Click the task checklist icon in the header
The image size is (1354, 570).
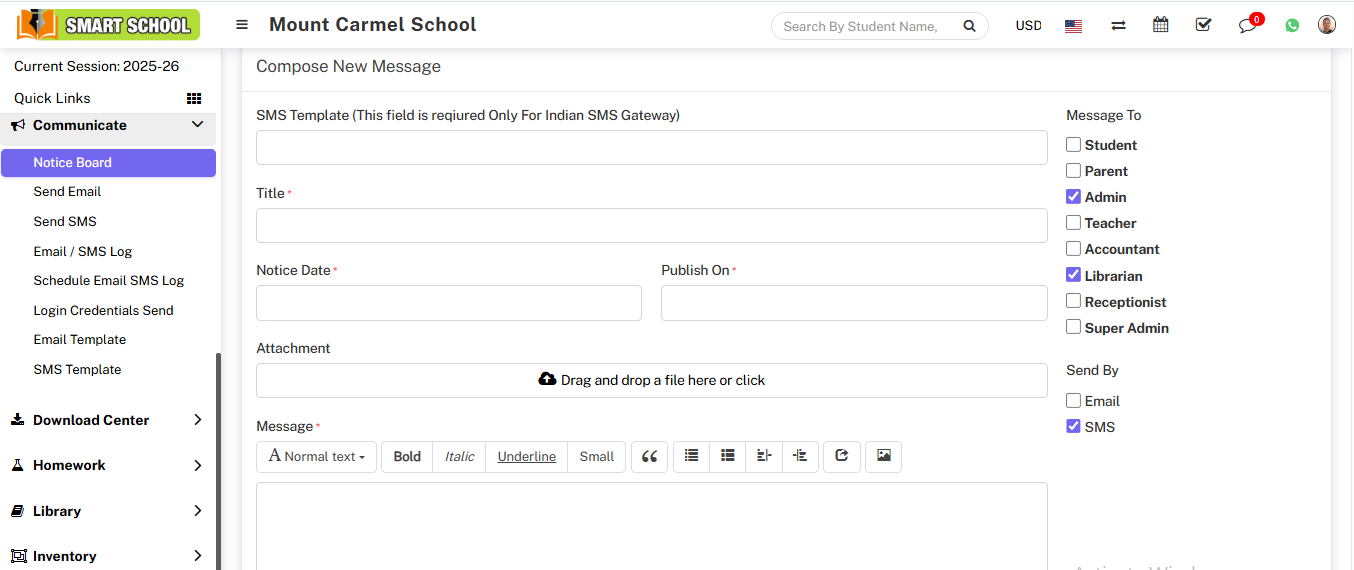point(1203,25)
